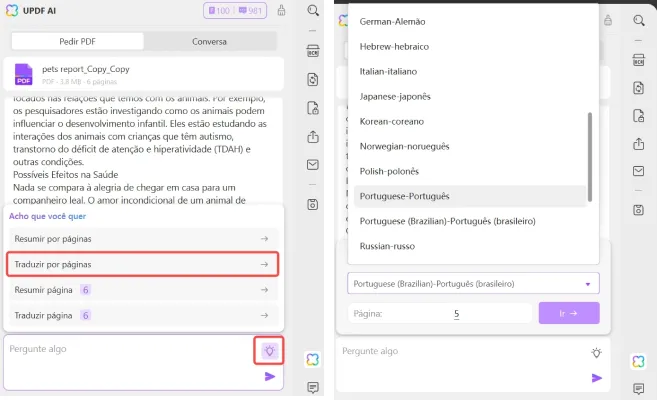Switch to the Pedir PDF tab
Screen dimensions: 657x400
78,41
